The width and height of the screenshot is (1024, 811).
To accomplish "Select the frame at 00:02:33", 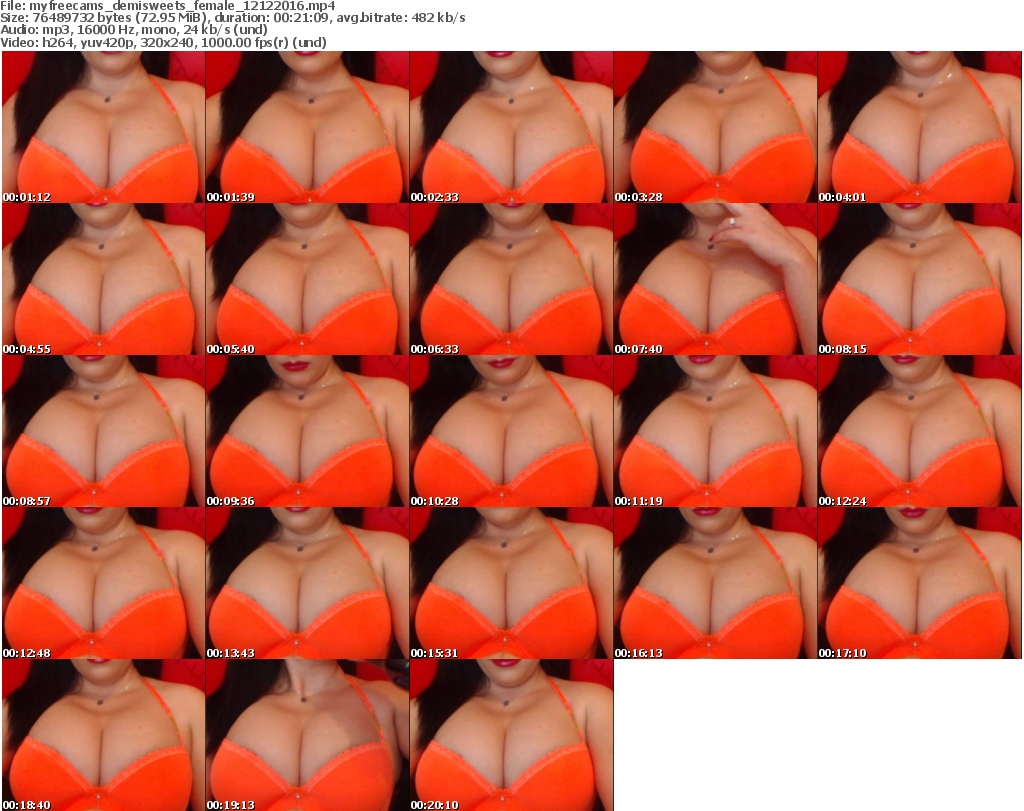I will pos(511,127).
